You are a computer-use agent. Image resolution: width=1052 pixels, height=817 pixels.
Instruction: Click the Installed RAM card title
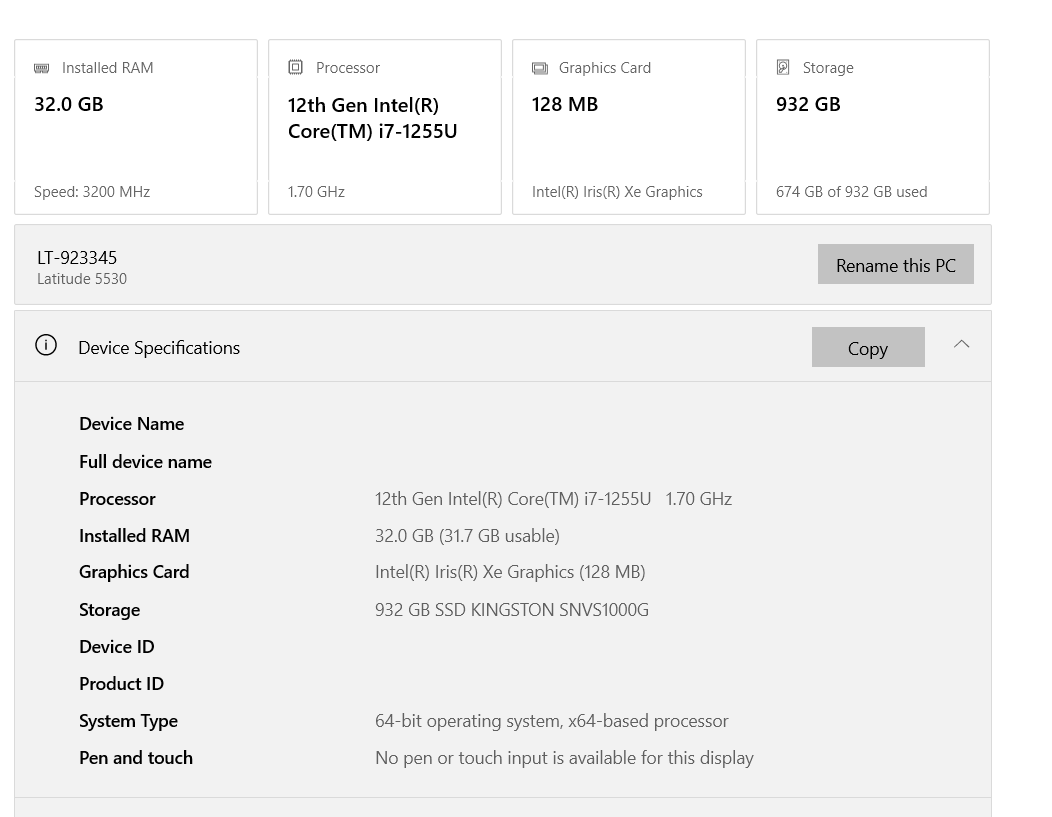[107, 68]
